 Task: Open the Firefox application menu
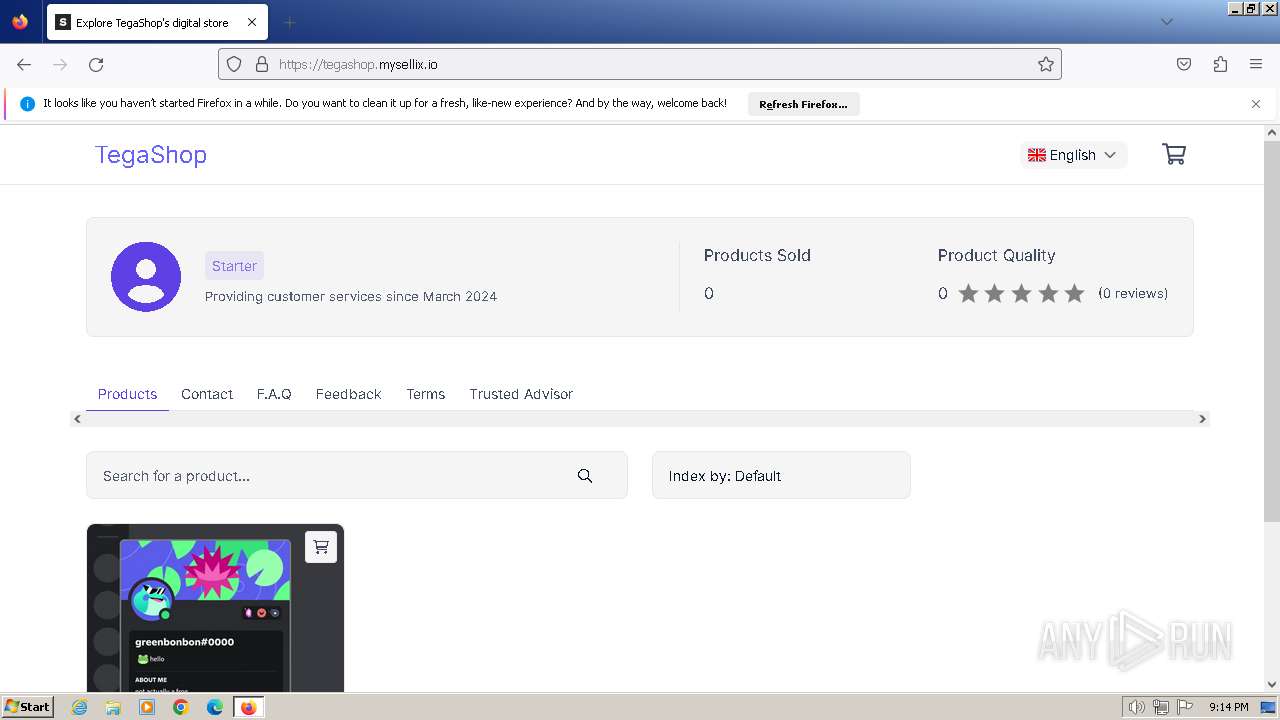tap(1256, 64)
